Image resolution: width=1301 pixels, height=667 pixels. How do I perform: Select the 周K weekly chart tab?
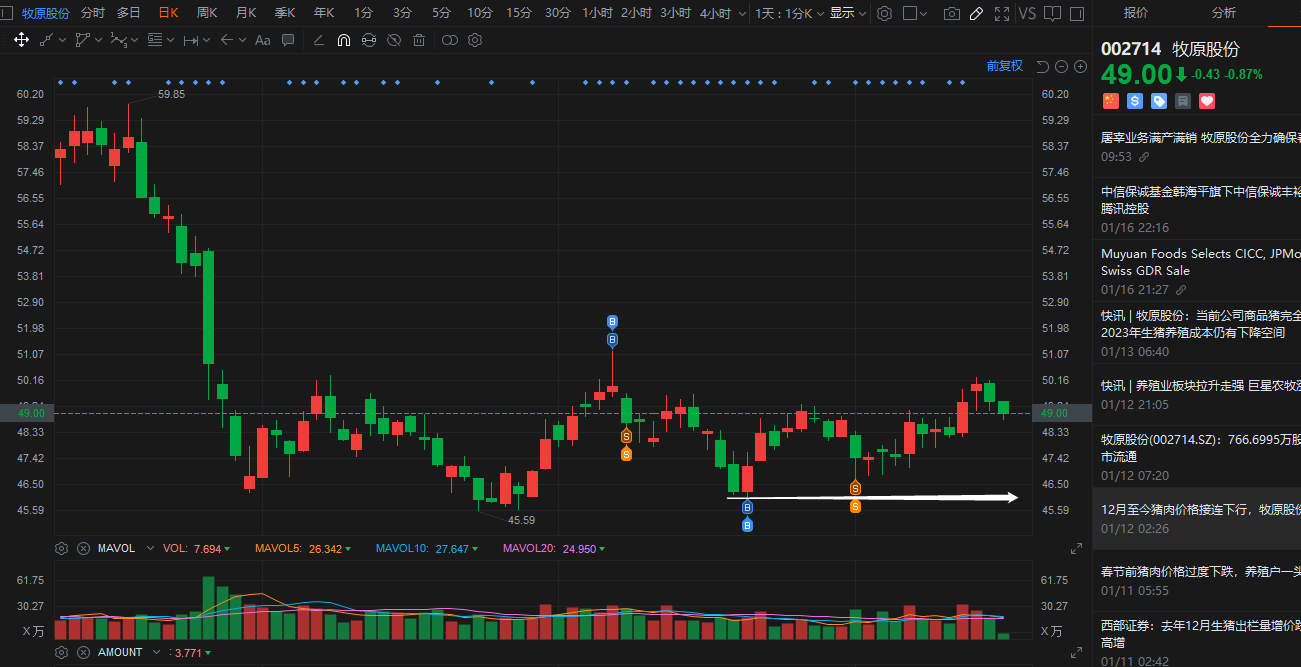point(207,13)
